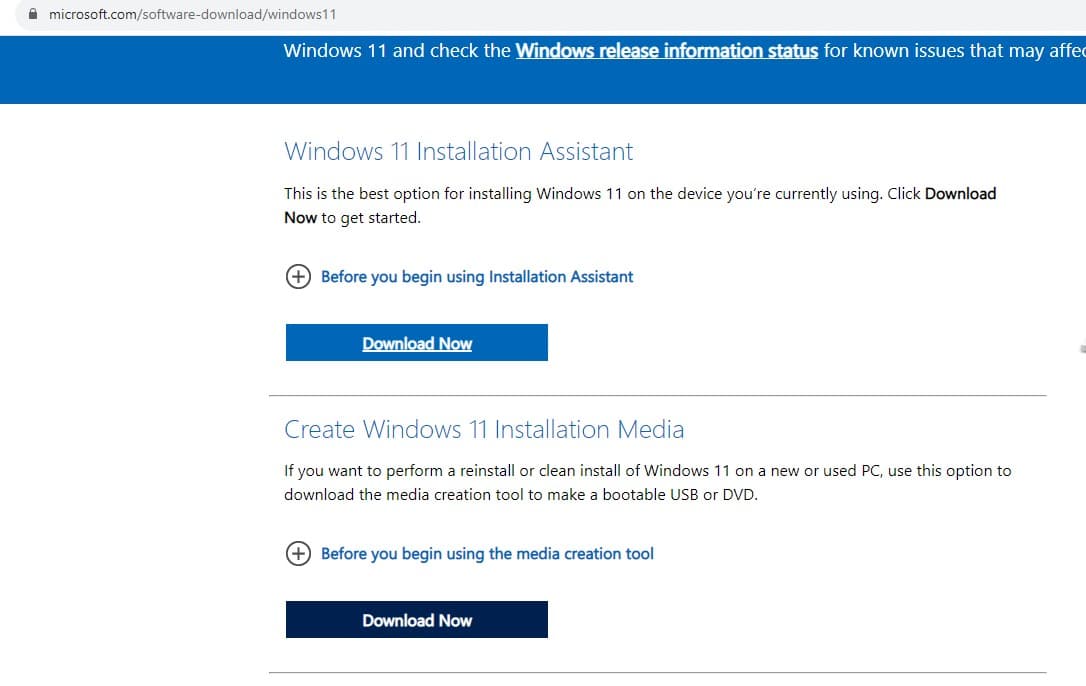Click the 'Create Windows 11 Installation Media' heading
This screenshot has height=686, width=1086.
pos(484,430)
